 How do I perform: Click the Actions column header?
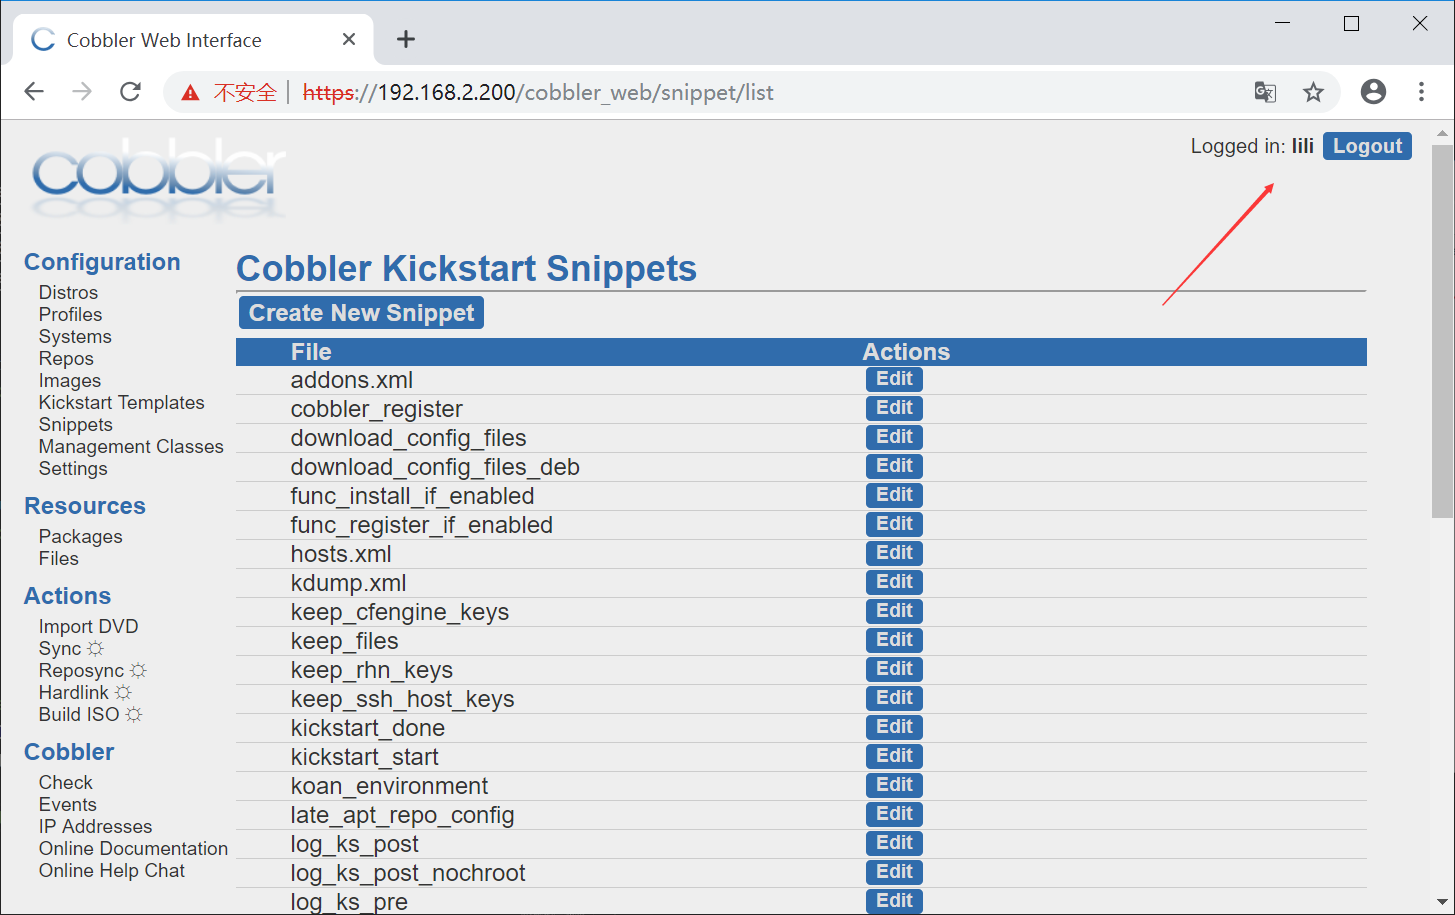(x=906, y=352)
